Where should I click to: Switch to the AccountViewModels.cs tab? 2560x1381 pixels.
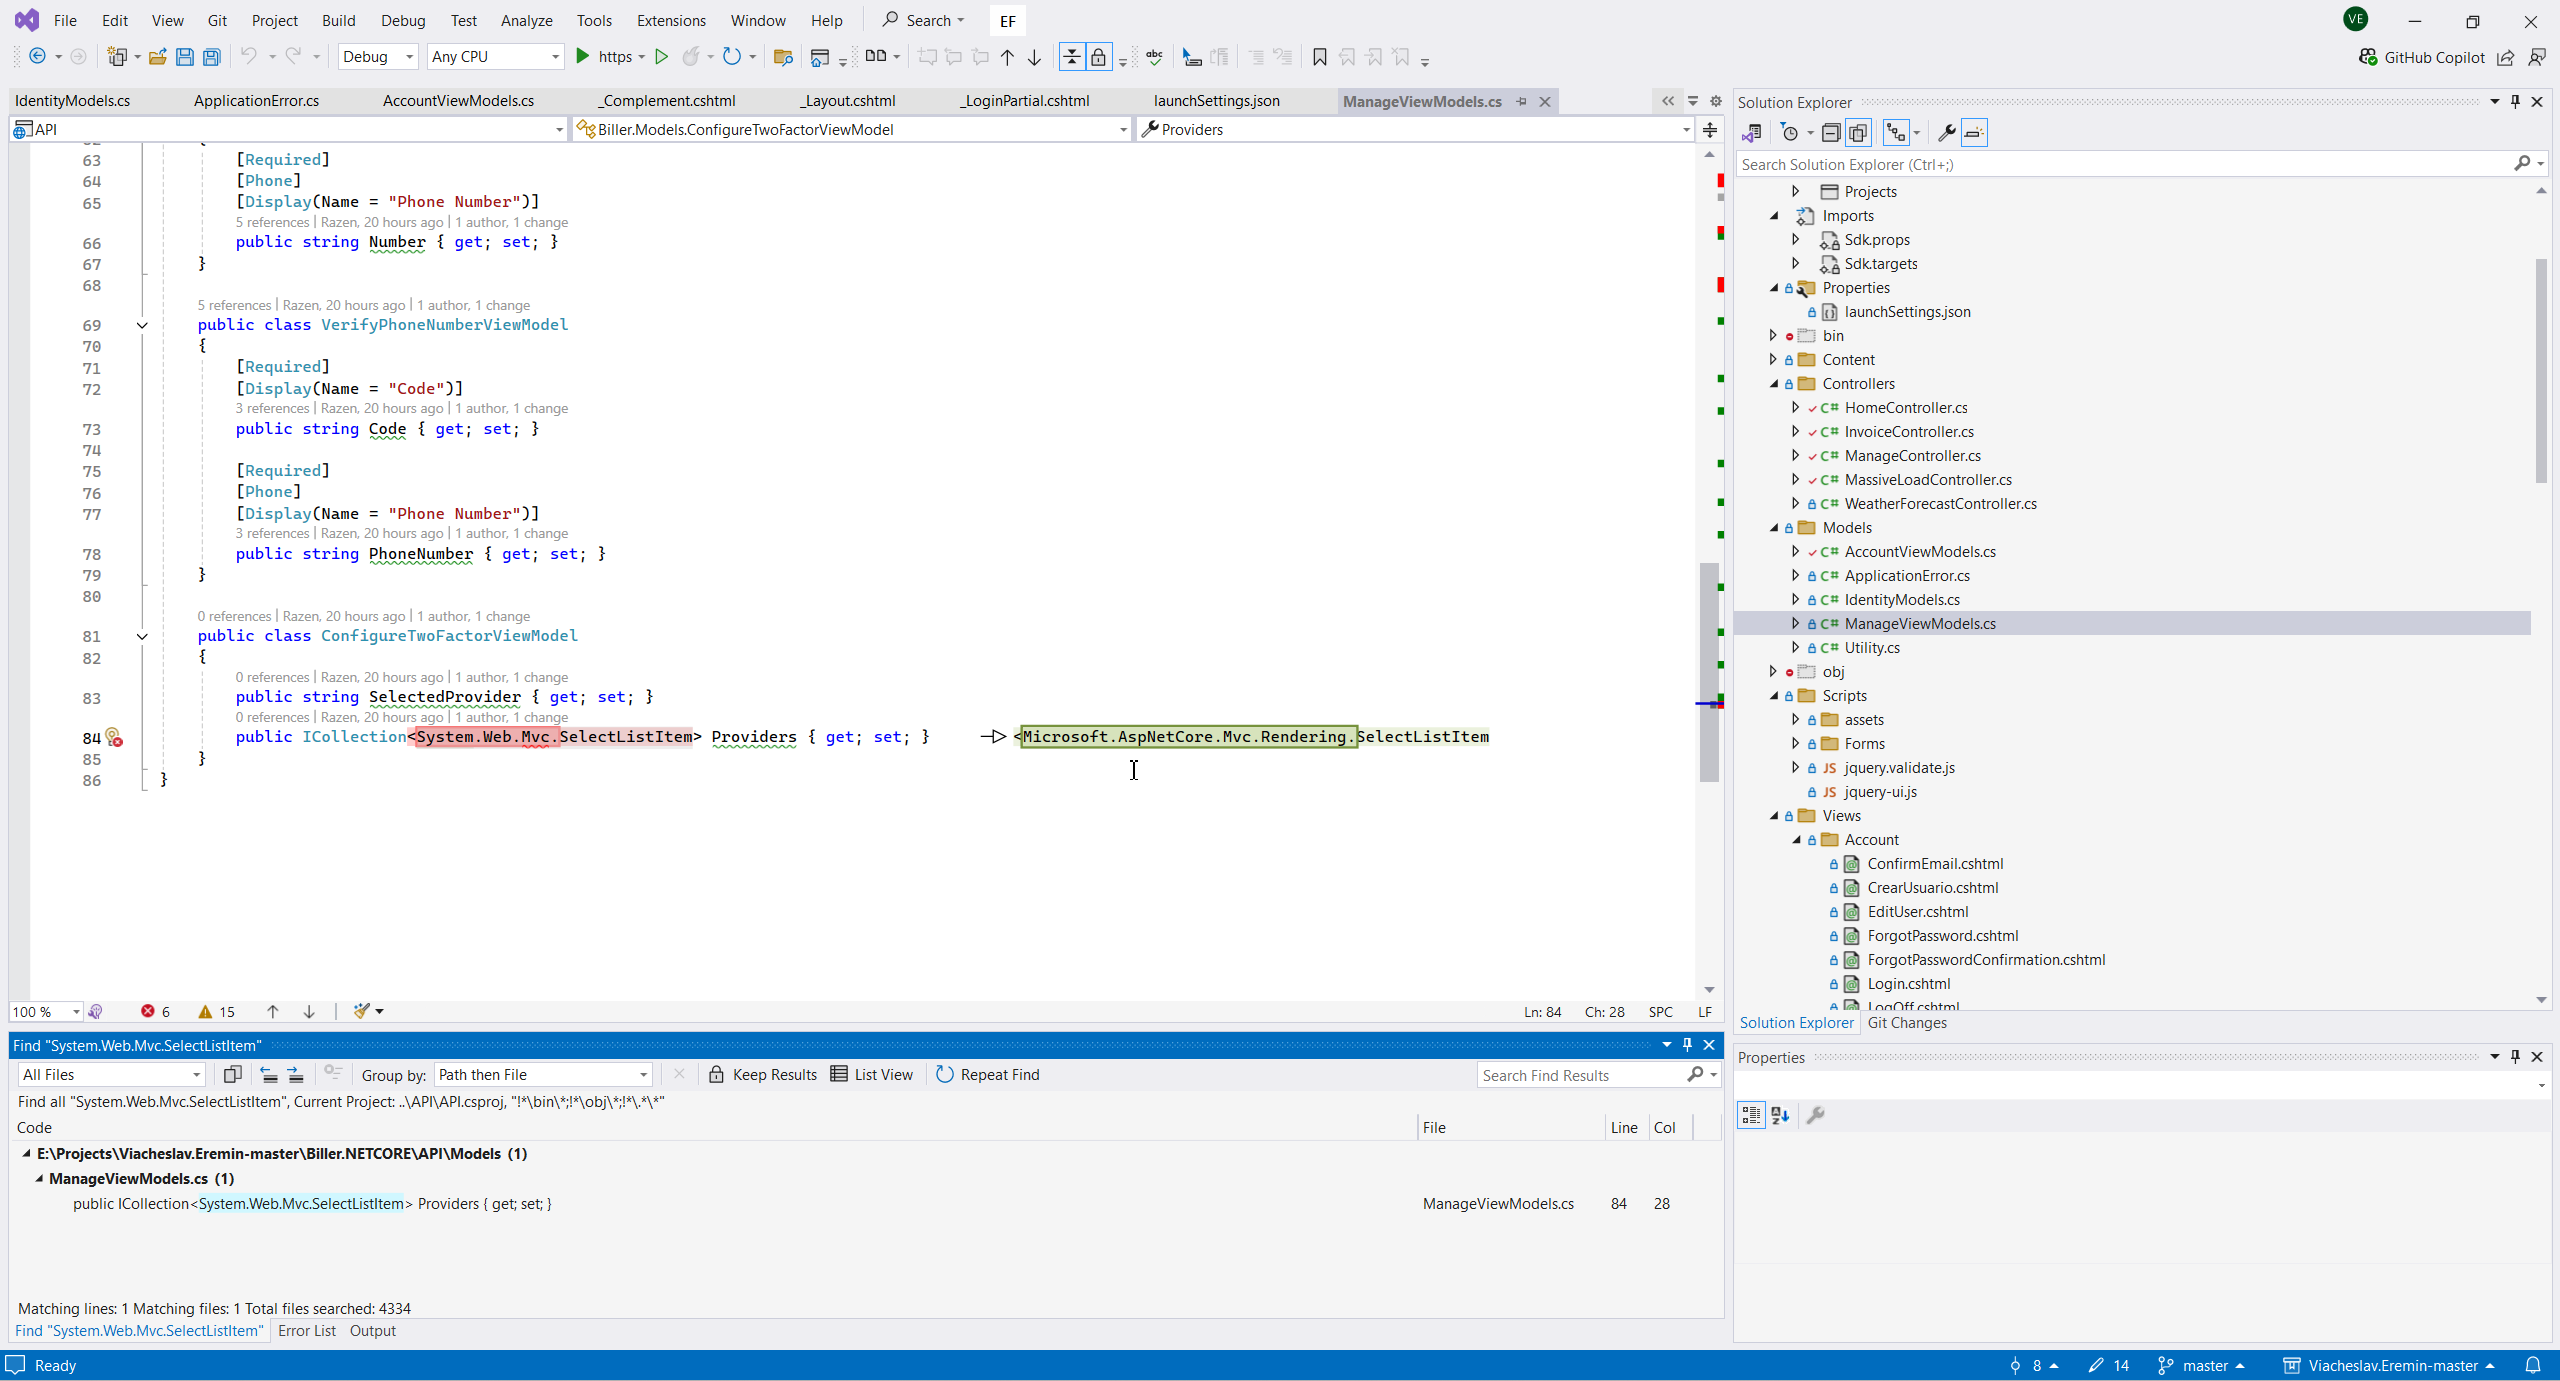[458, 101]
